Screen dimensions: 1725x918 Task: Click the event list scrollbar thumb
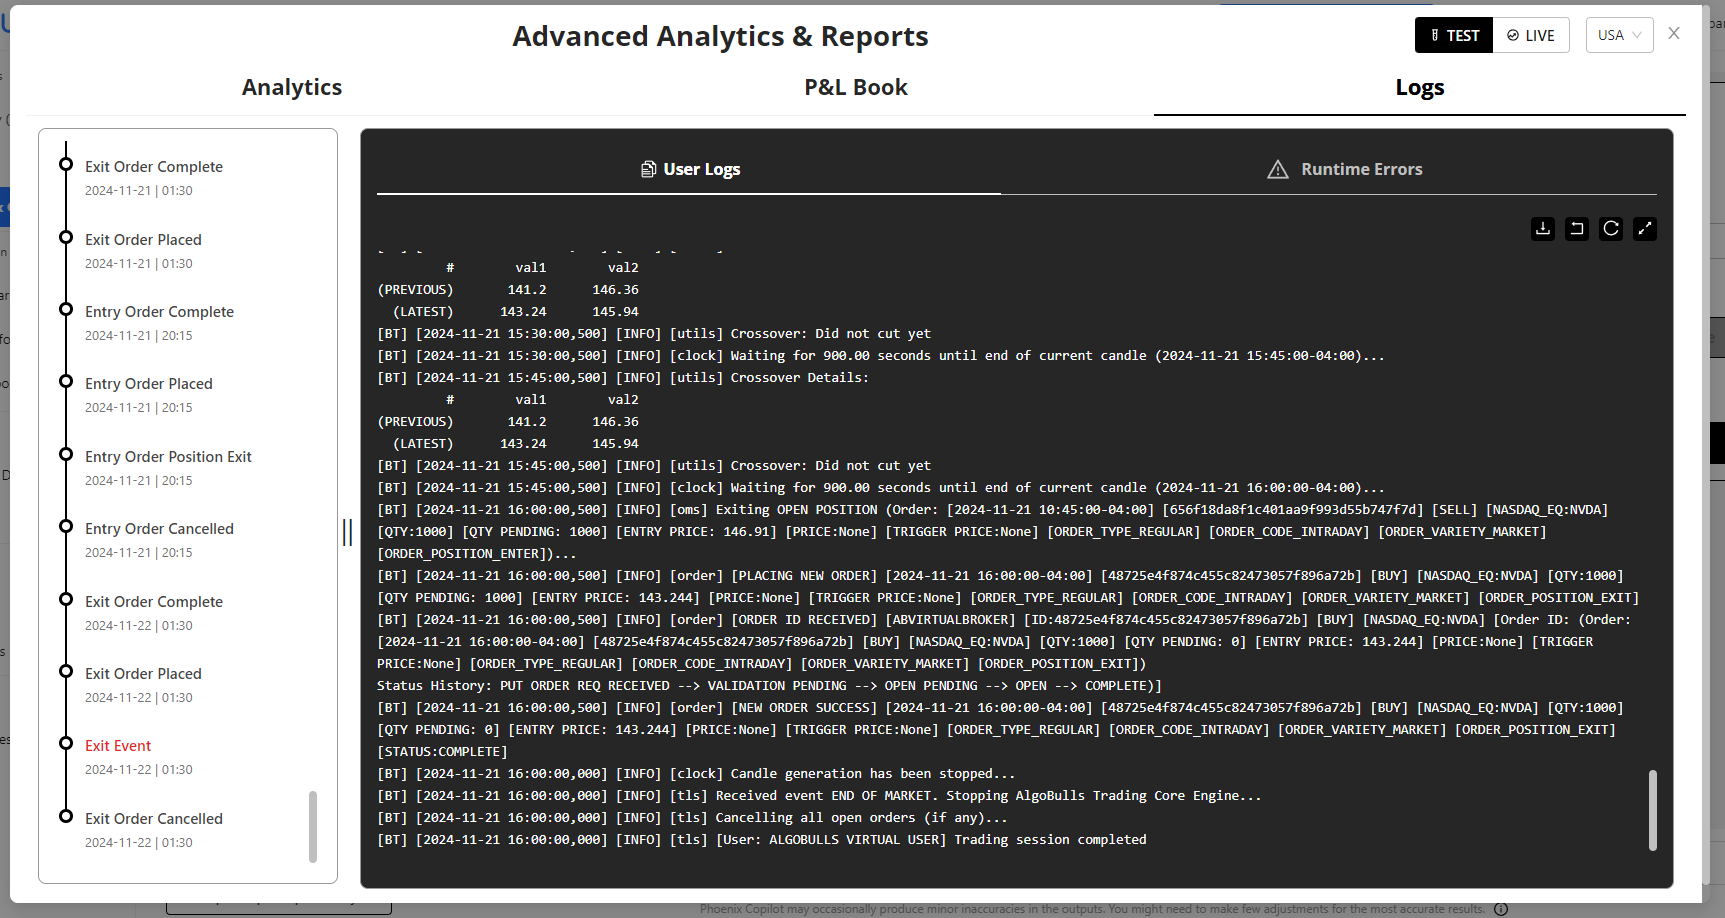coord(313,826)
